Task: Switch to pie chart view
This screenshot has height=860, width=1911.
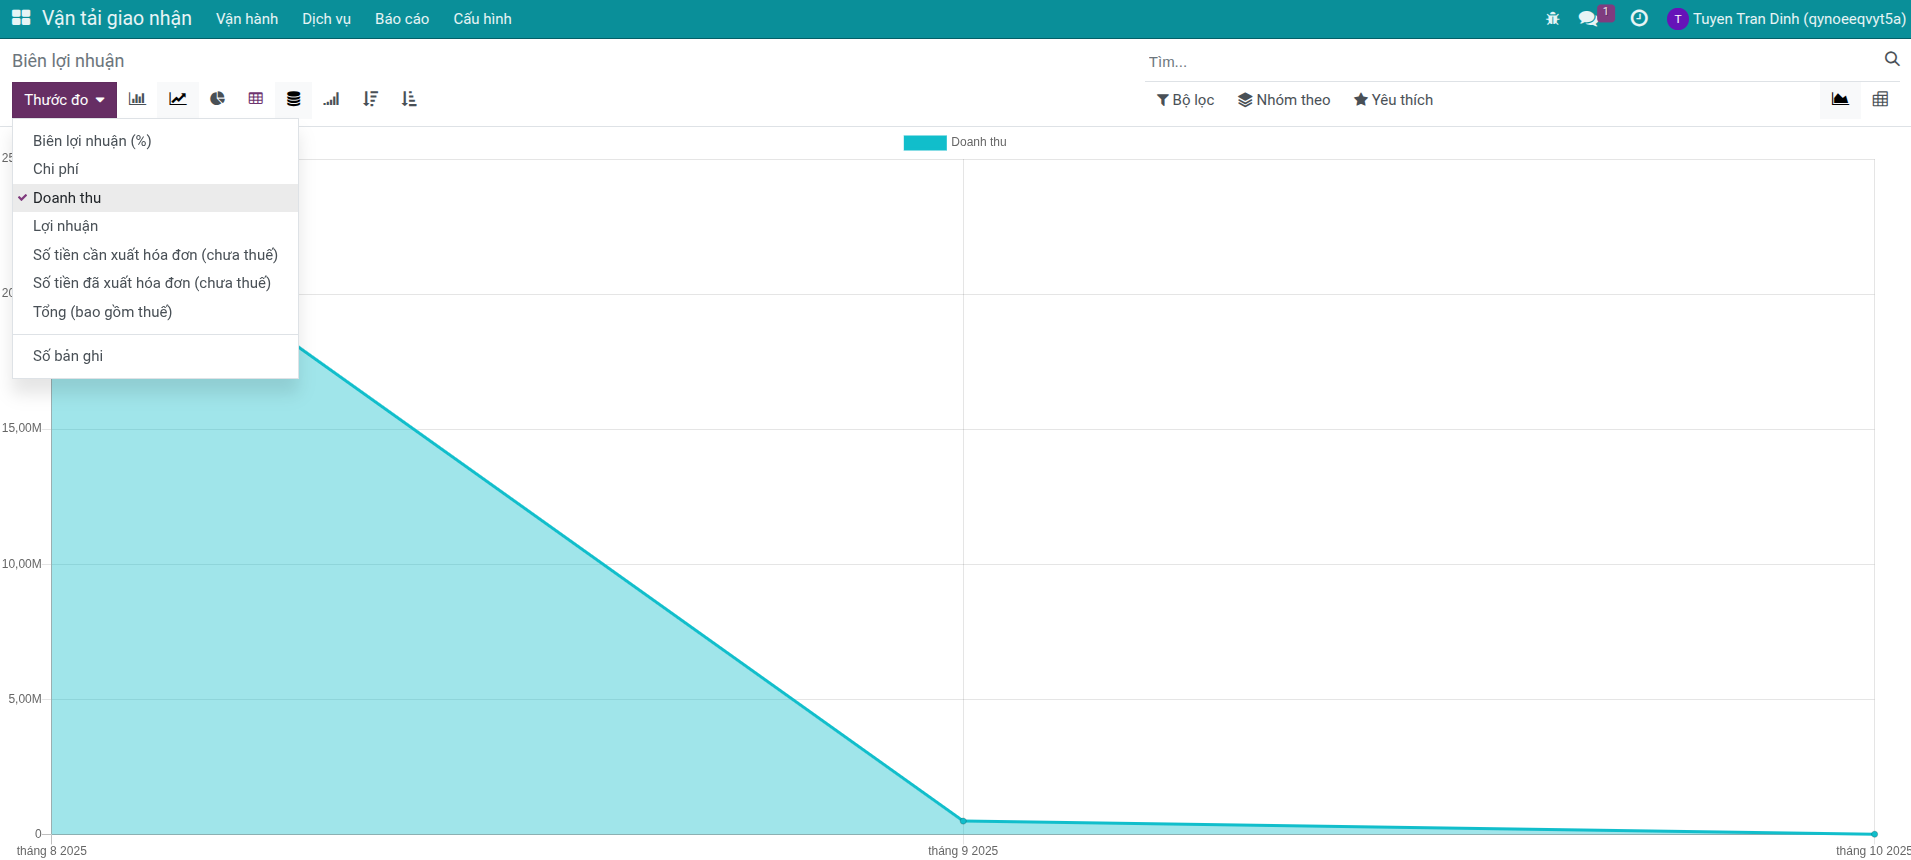Action: 217,99
